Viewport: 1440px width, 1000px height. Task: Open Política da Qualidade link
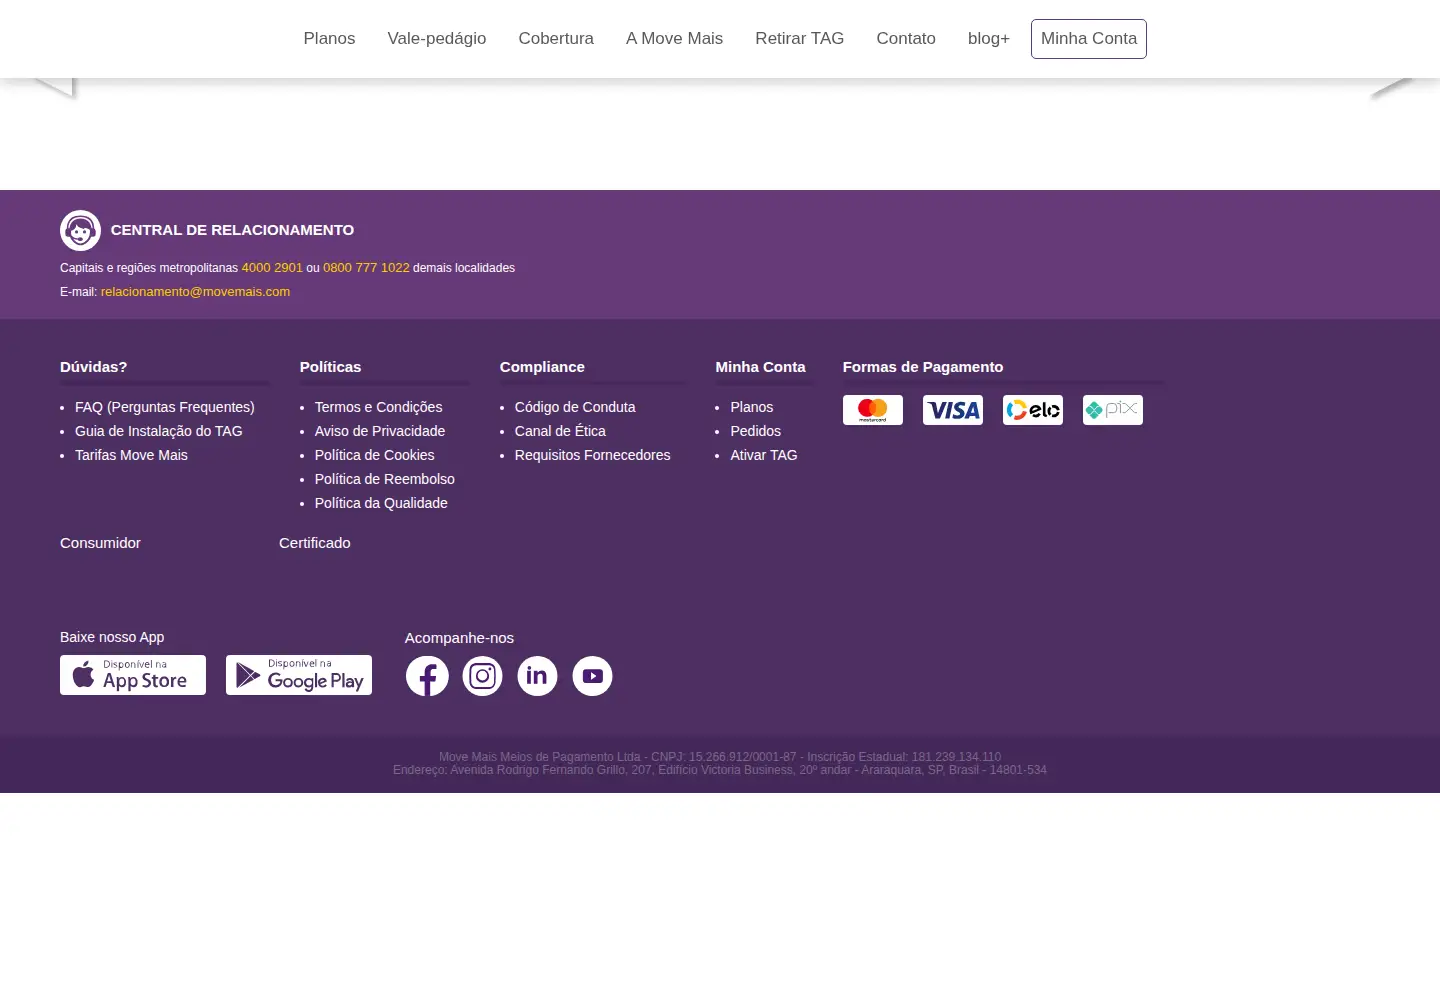381,503
